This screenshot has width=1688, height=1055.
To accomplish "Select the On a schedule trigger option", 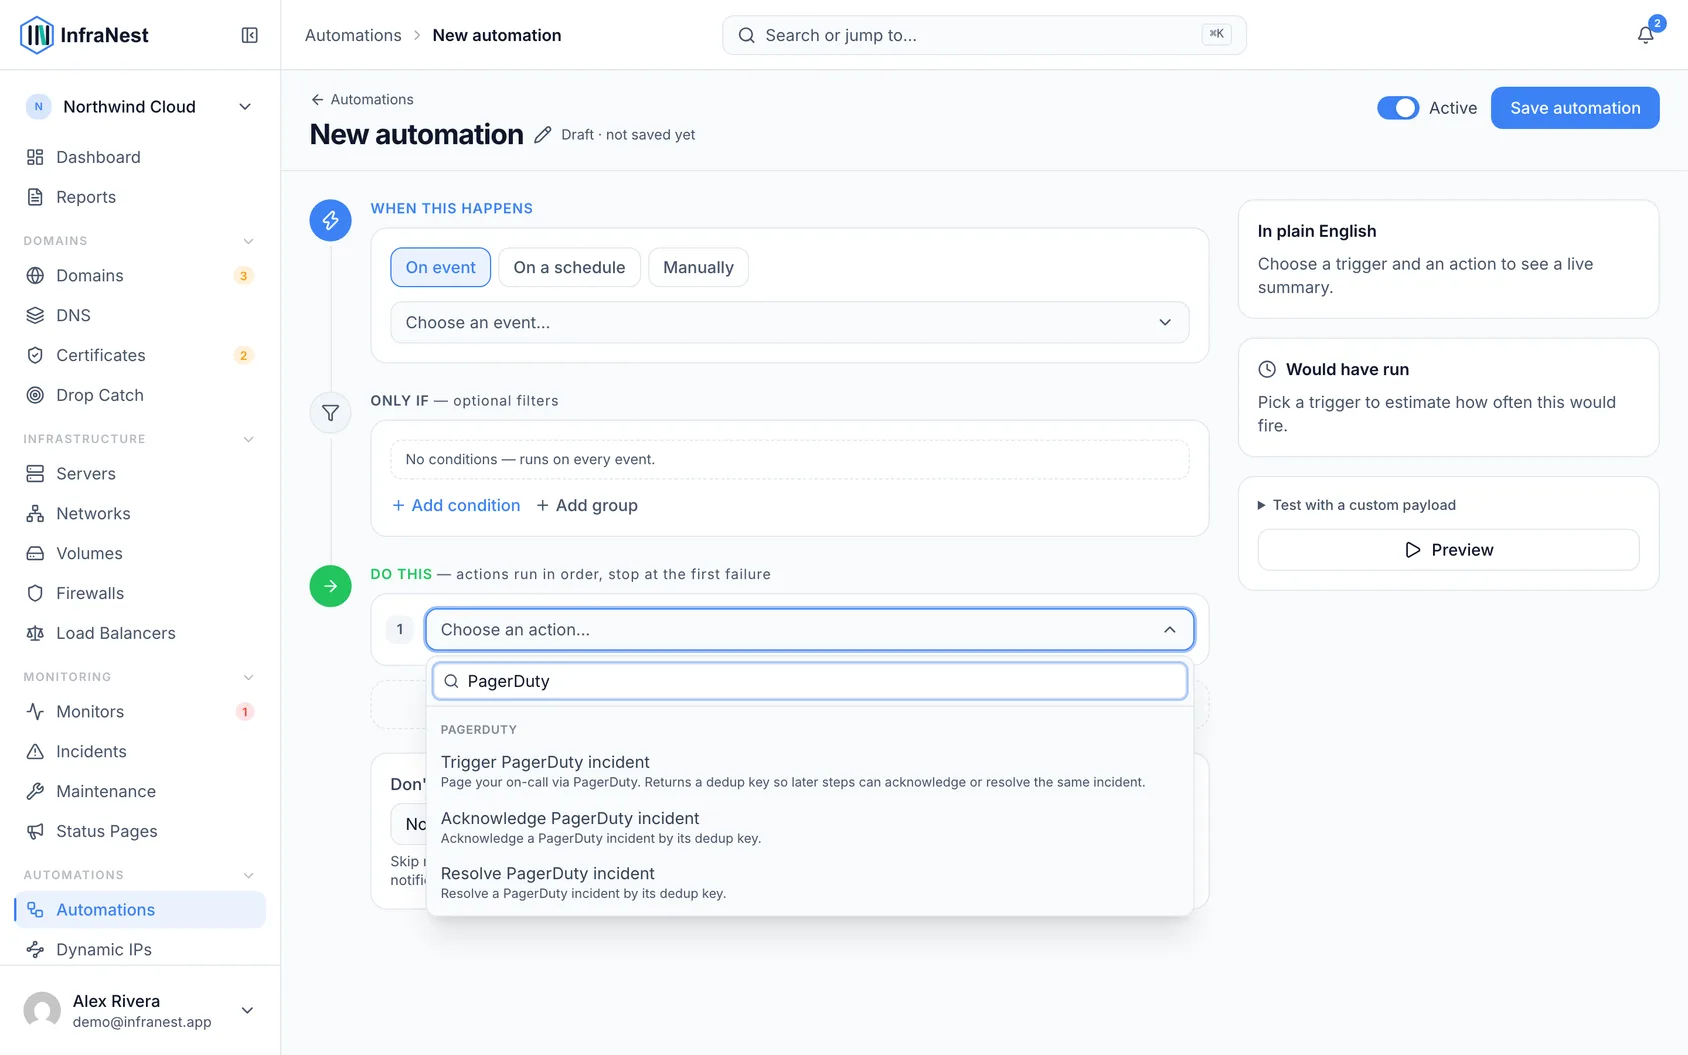I will pos(569,267).
